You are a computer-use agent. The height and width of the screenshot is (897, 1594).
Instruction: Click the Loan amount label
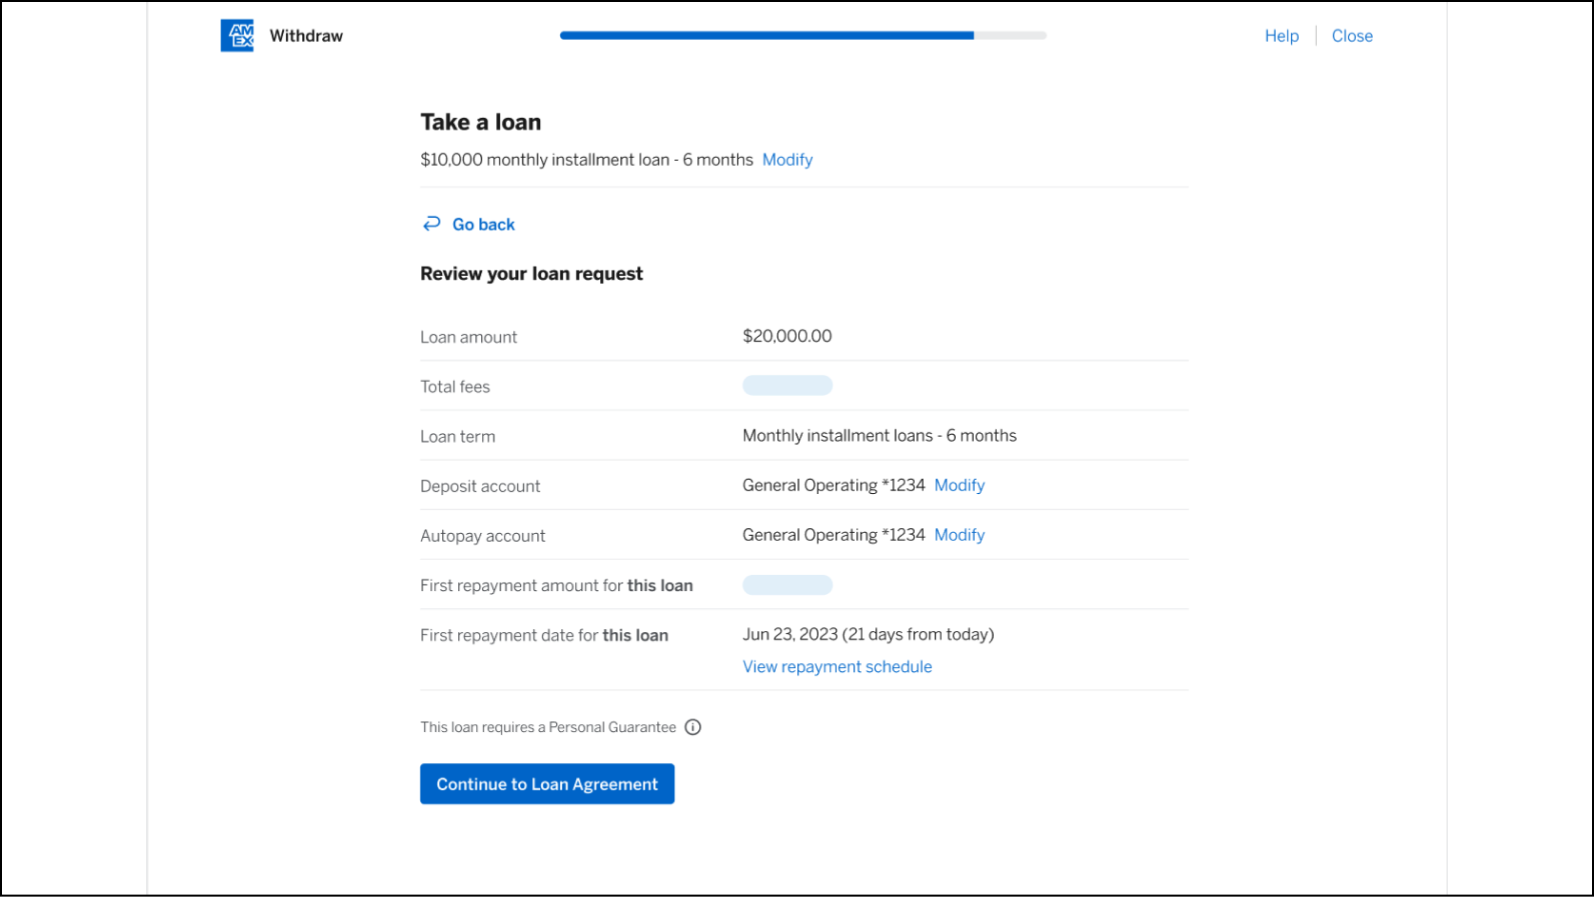468,337
